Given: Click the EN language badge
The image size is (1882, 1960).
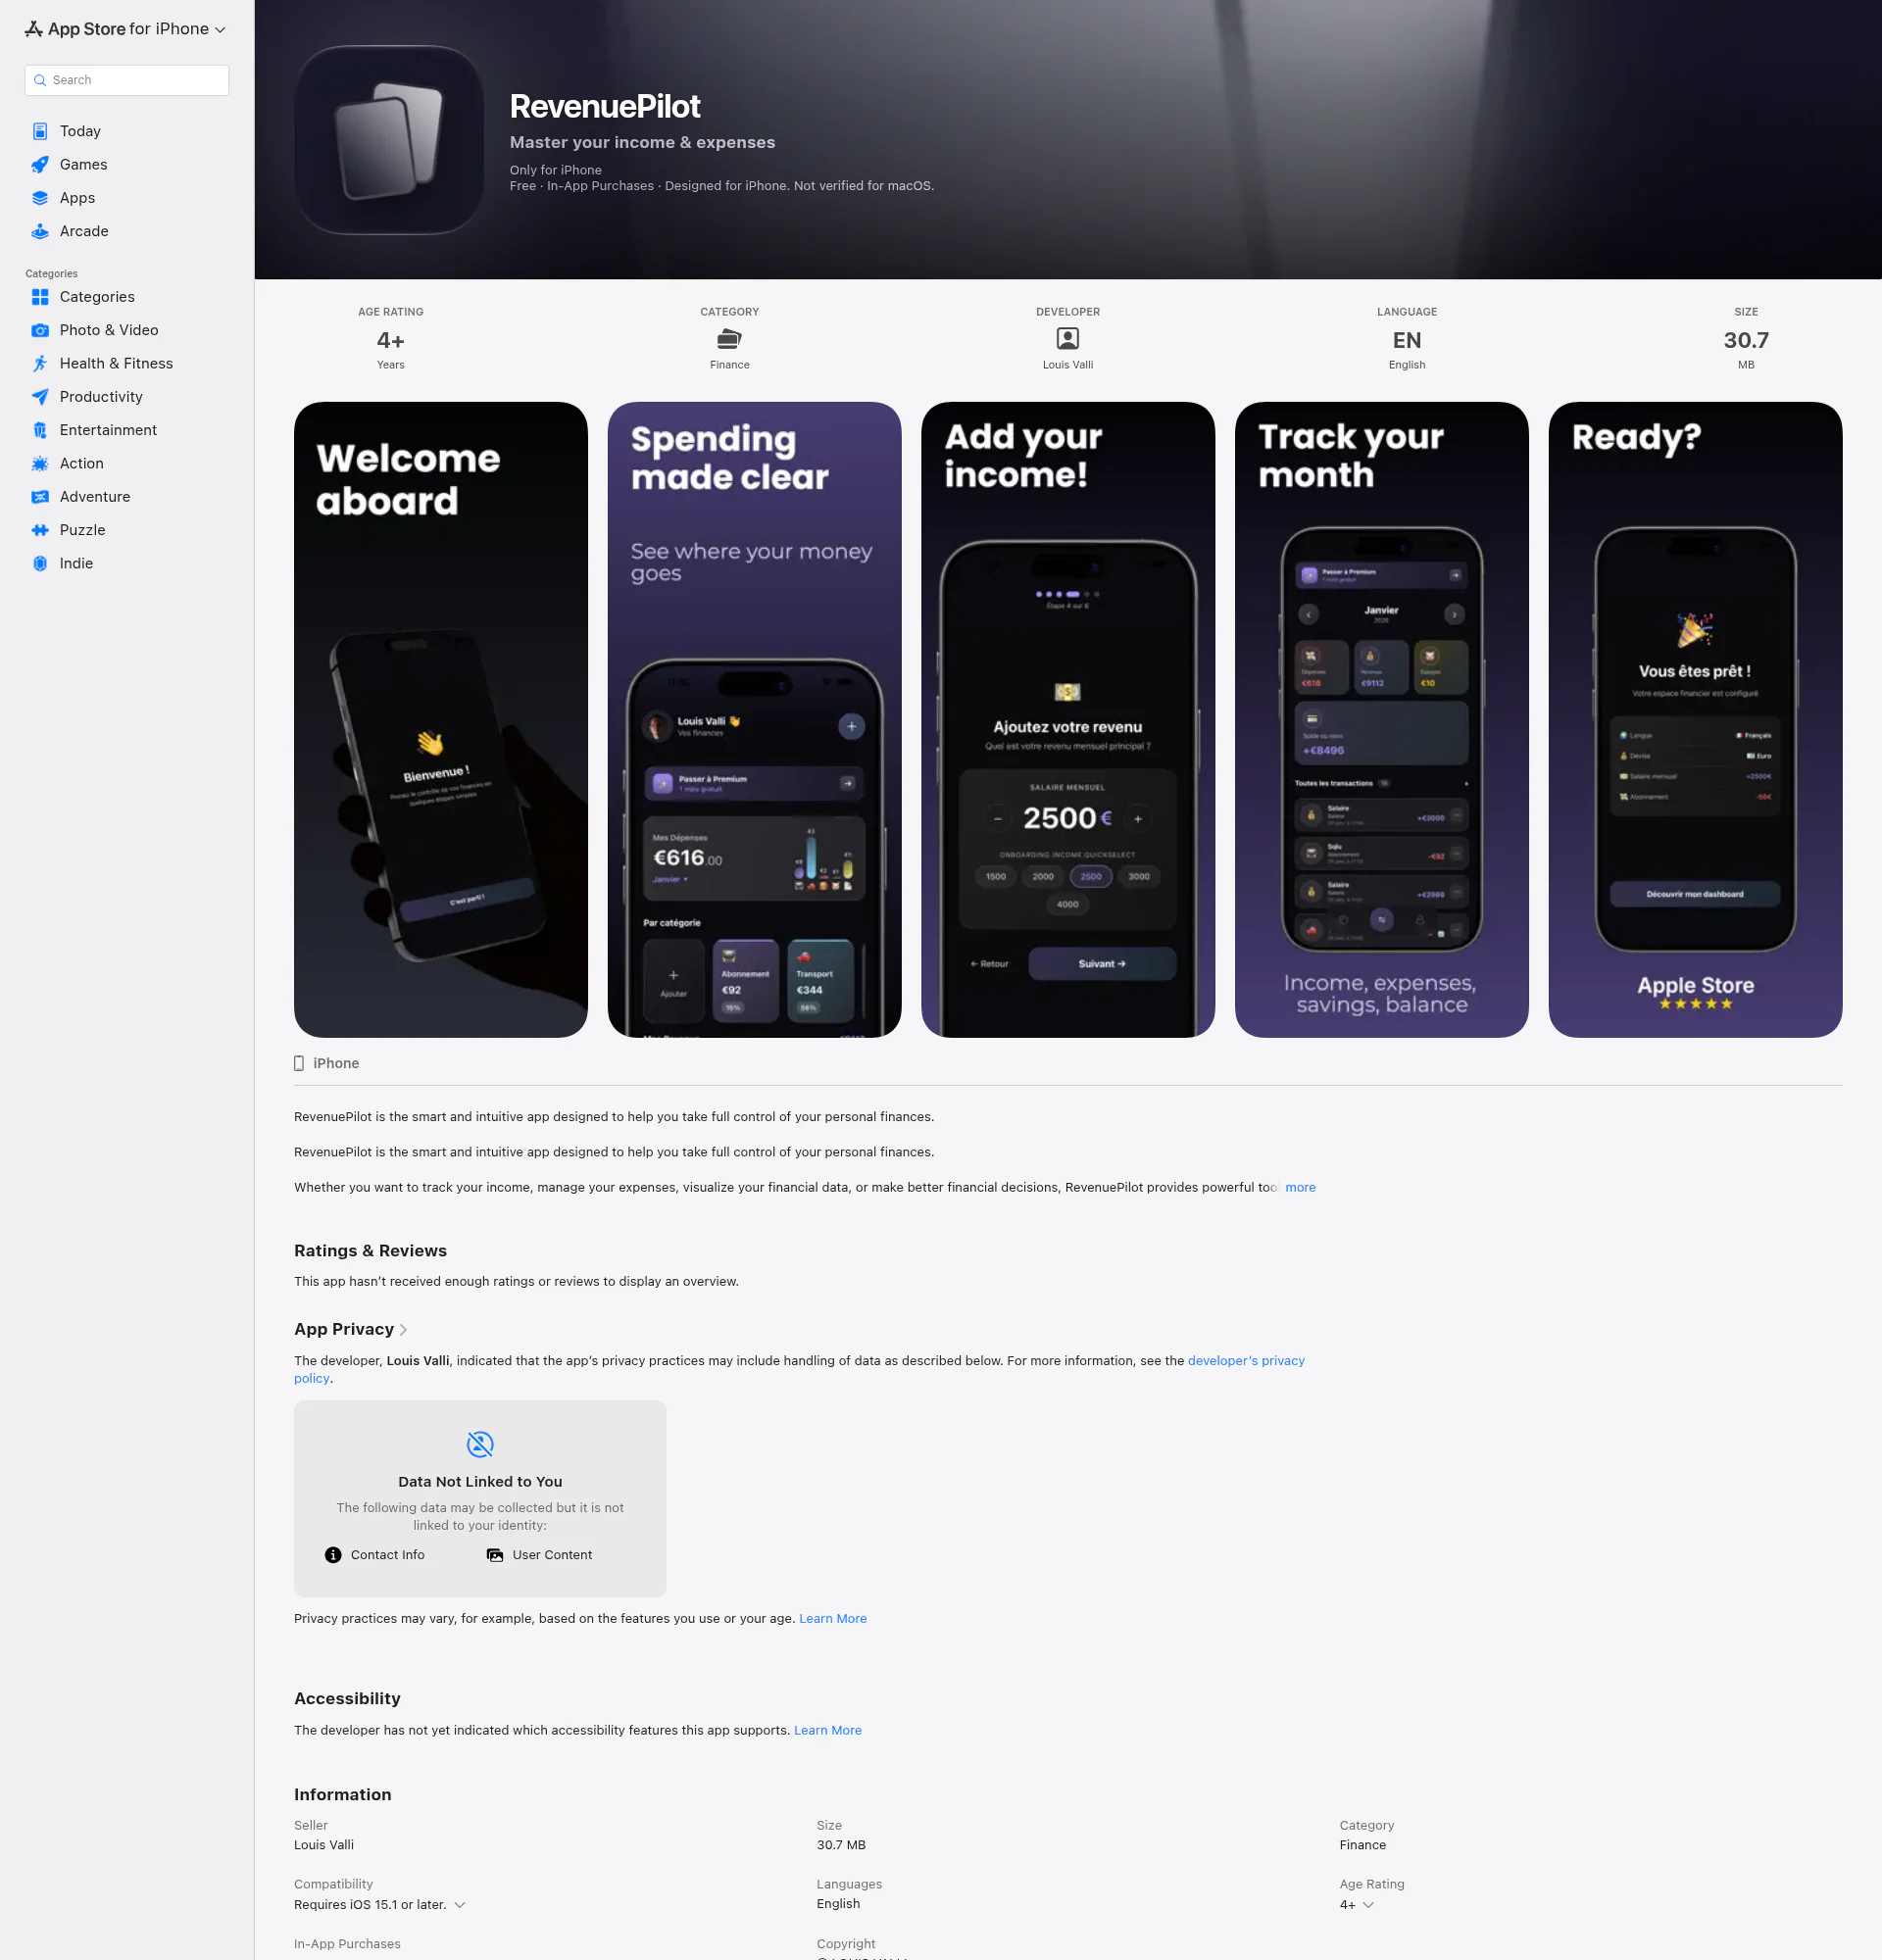Looking at the screenshot, I should (1407, 340).
